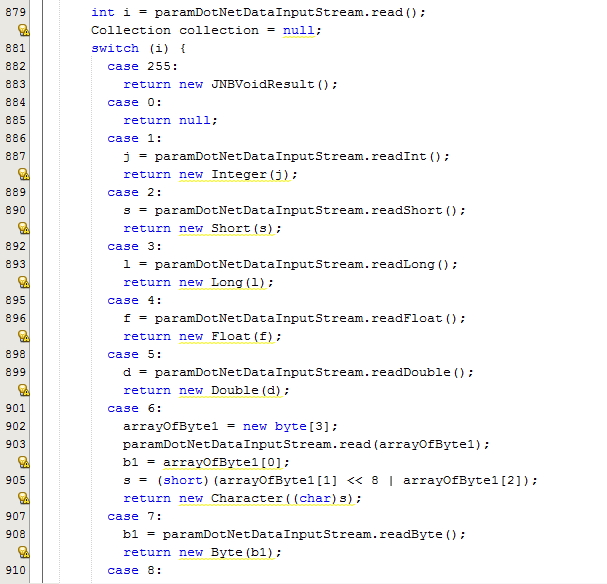Click the 'case 8:' label
607x584 pixels.
(x=134, y=570)
